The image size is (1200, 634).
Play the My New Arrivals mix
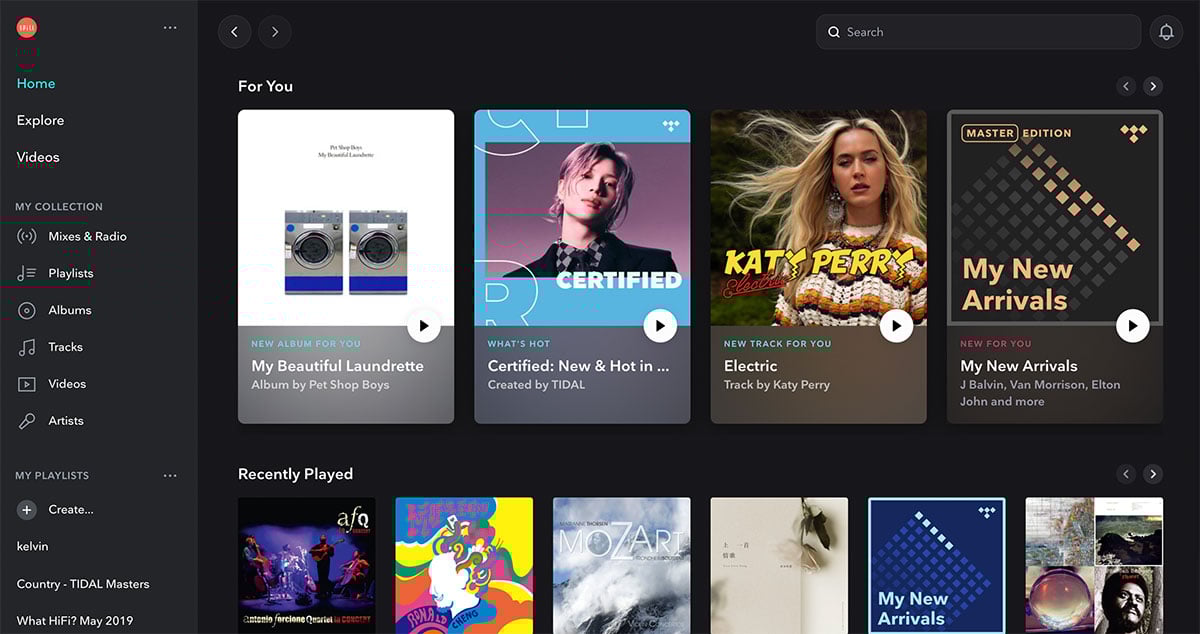click(1132, 326)
